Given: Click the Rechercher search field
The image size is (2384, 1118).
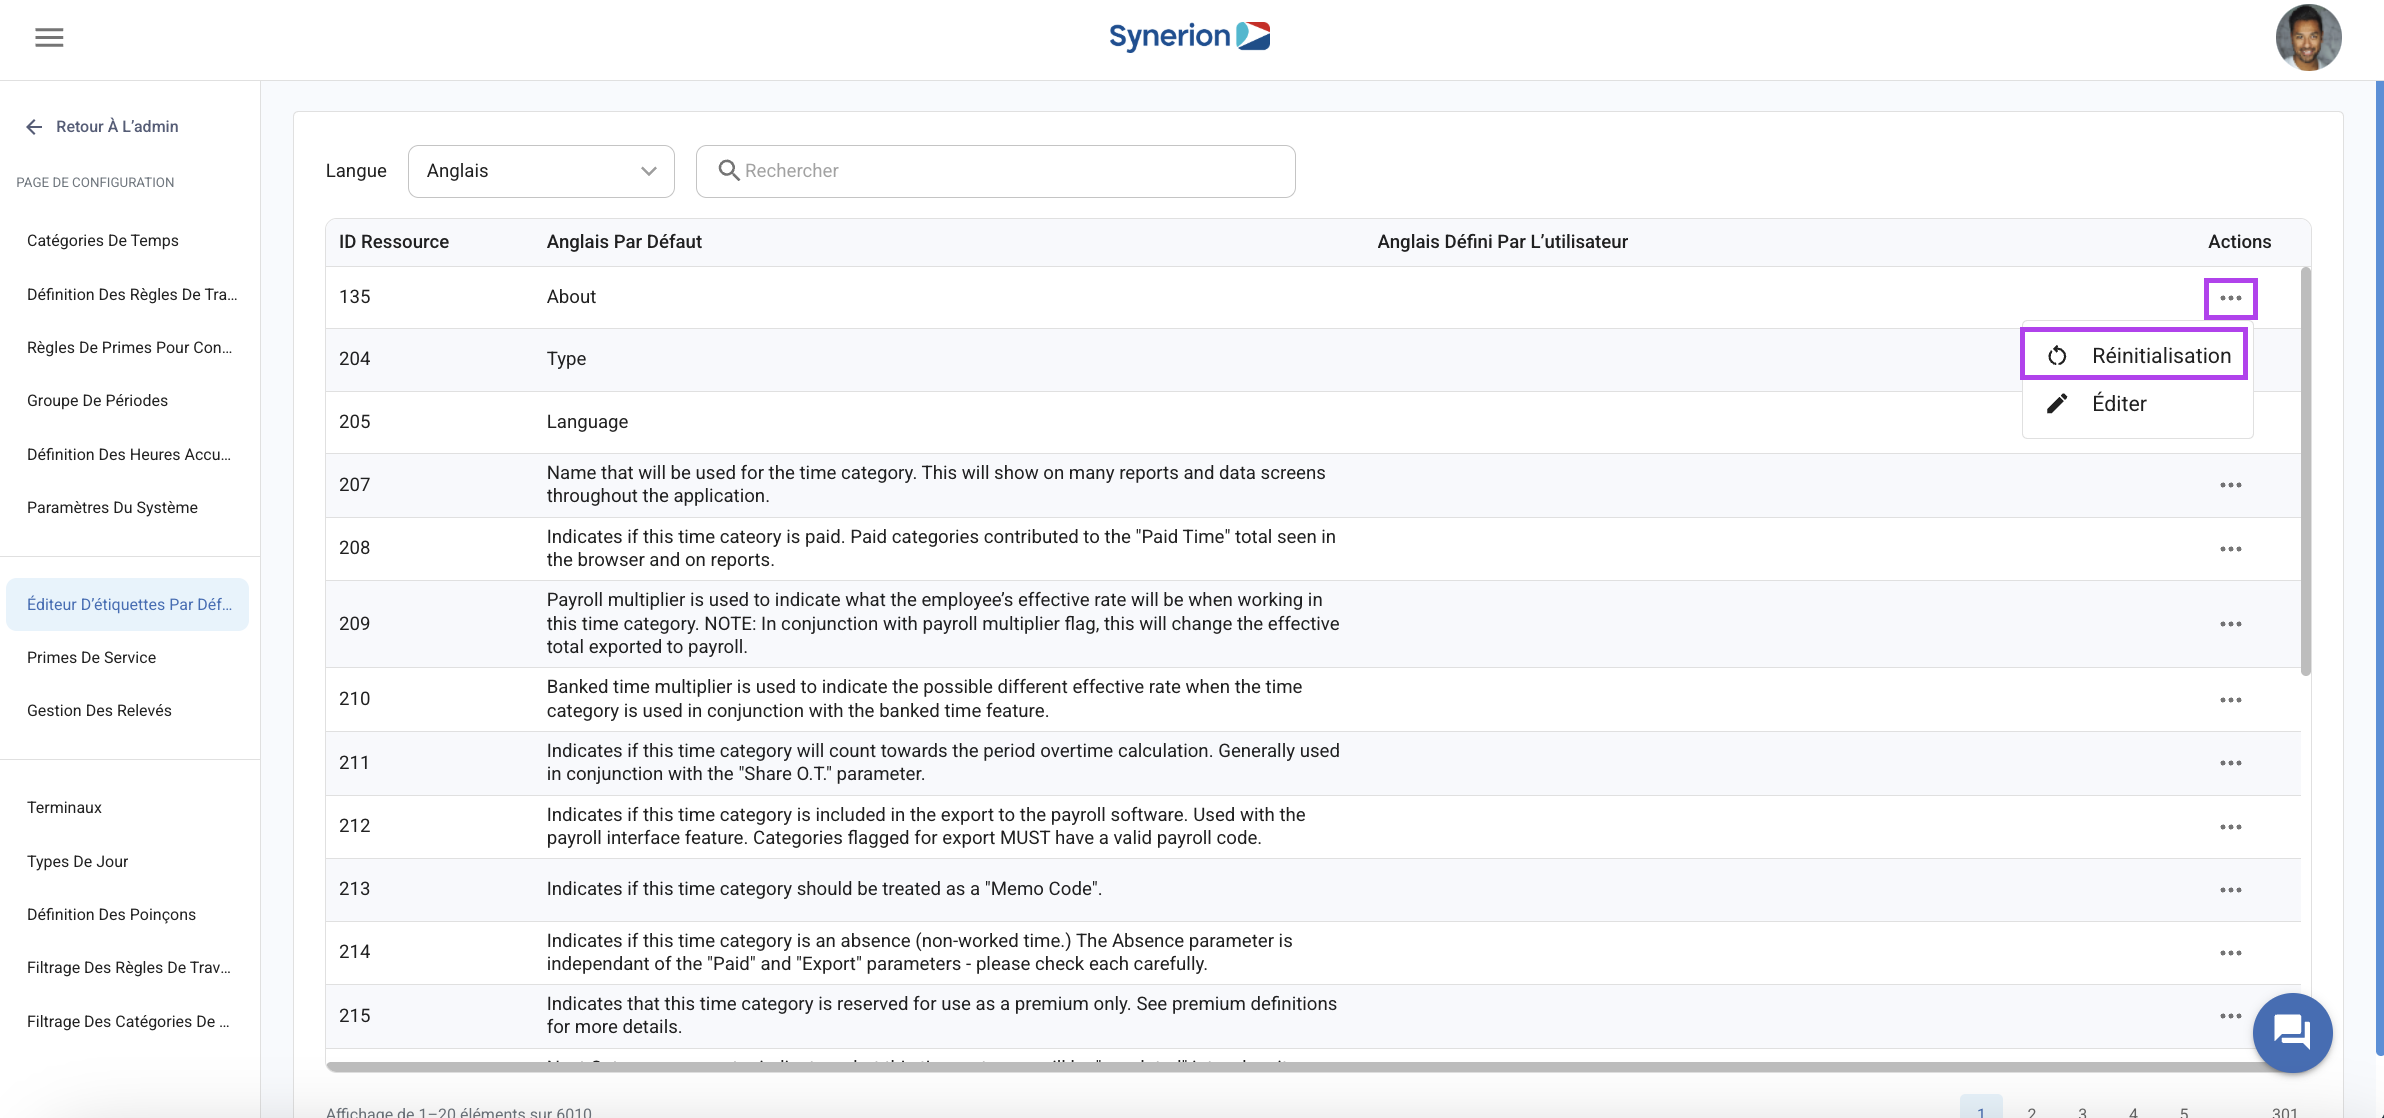Looking at the screenshot, I should click(x=996, y=171).
